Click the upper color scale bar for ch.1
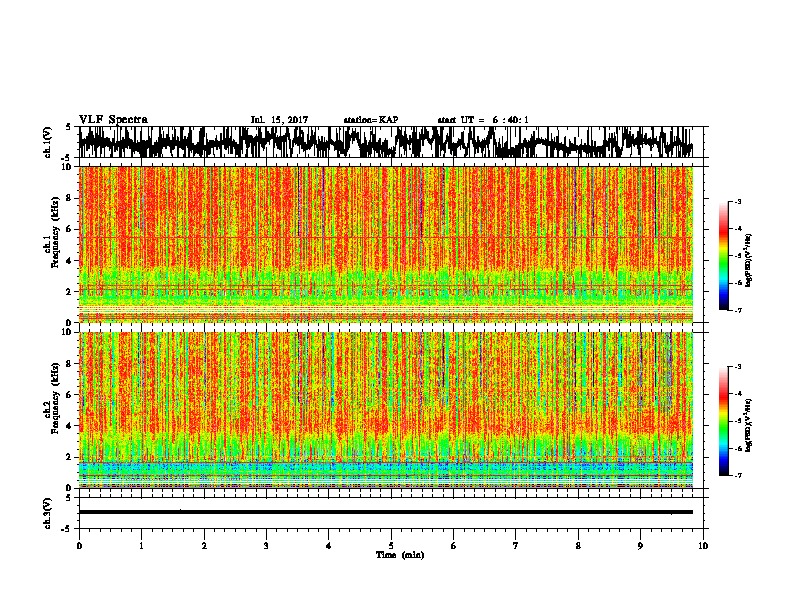792x612 pixels. [x=723, y=256]
